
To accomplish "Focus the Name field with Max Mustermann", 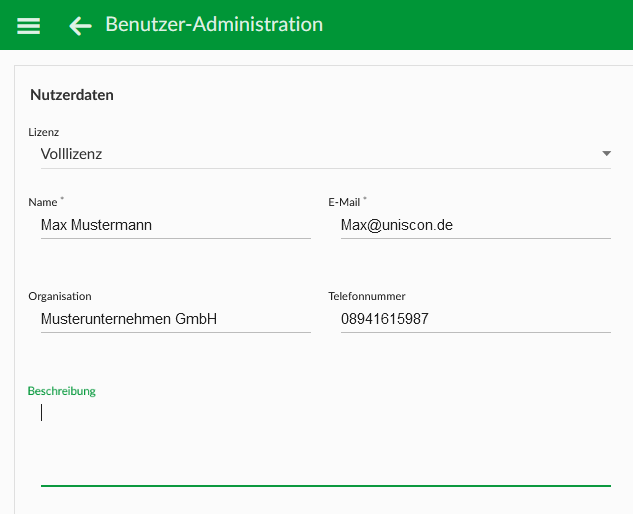I will click(x=176, y=225).
